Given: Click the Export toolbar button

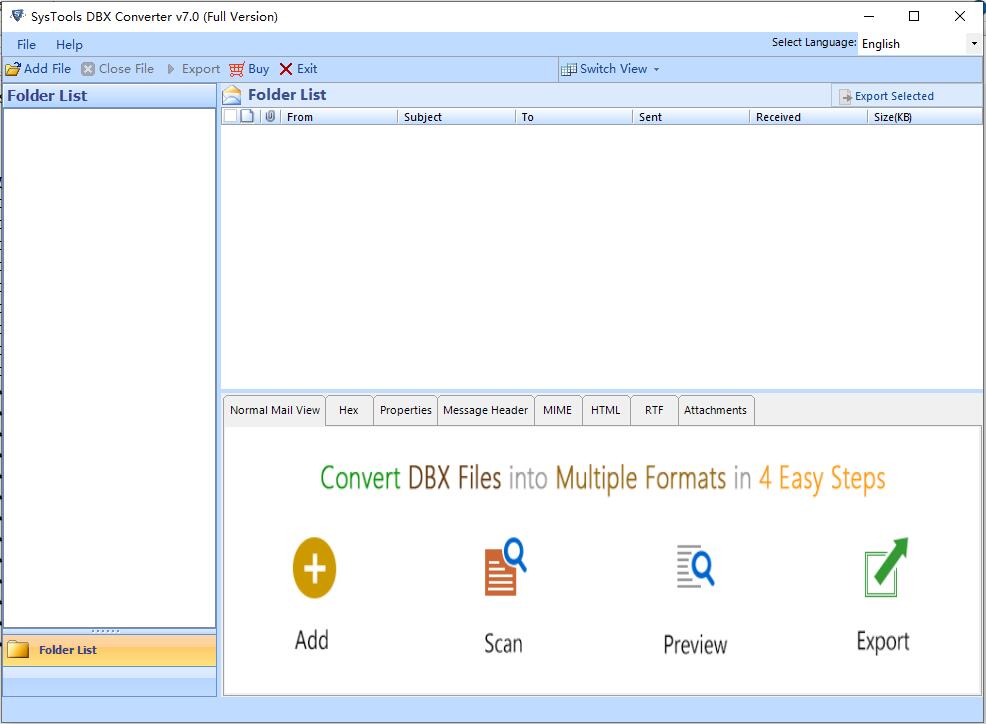Looking at the screenshot, I should 193,69.
